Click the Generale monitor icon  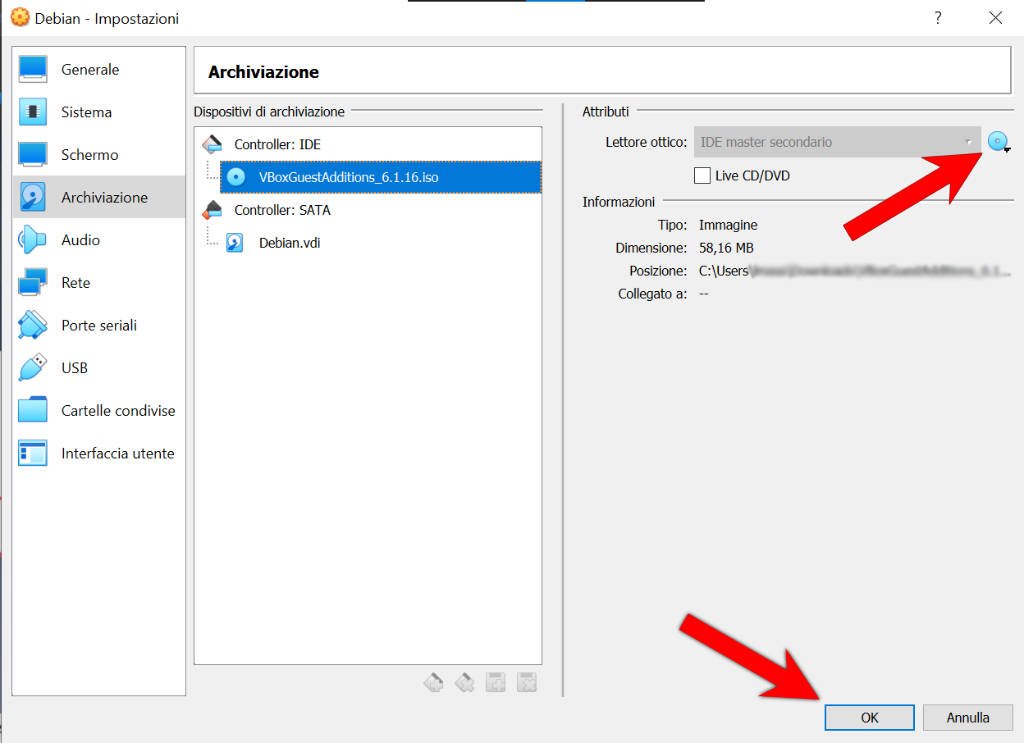tap(33, 69)
